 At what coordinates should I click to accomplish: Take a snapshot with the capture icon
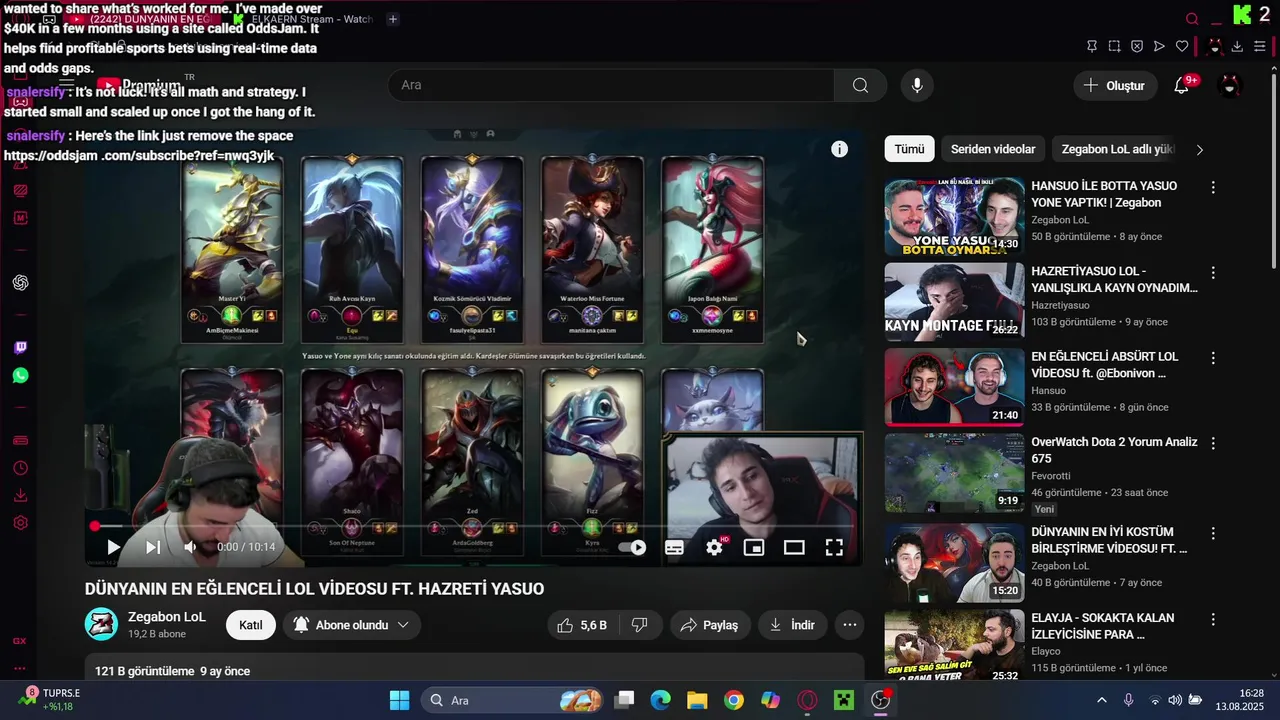(1114, 46)
